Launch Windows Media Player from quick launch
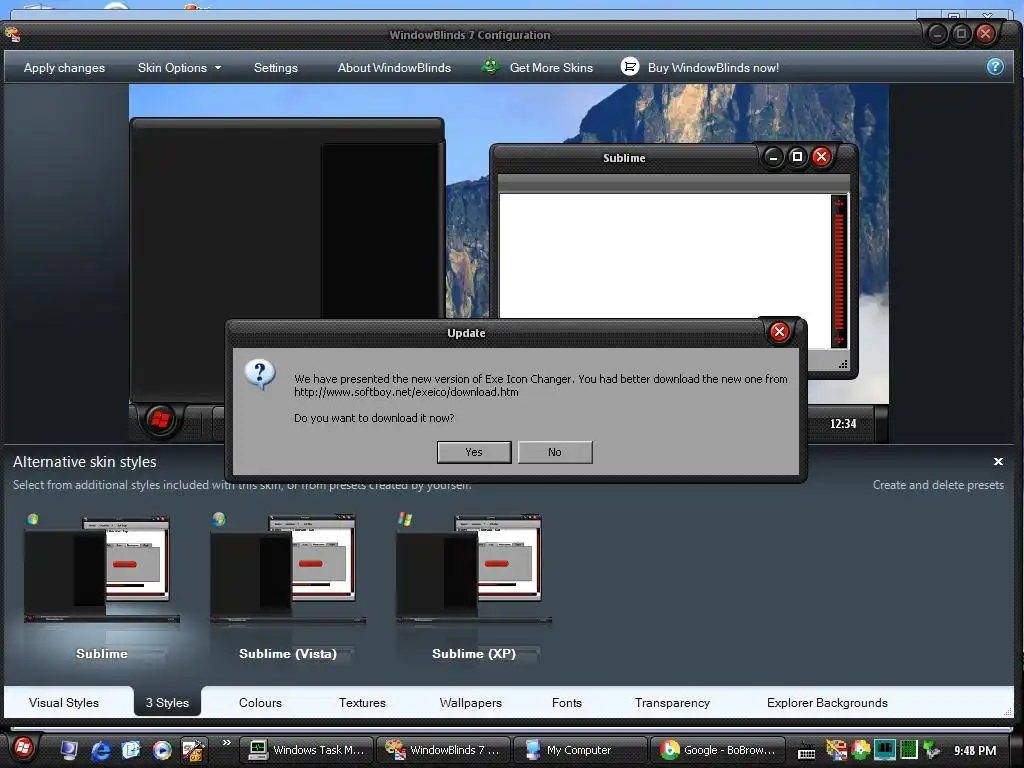Image resolution: width=1024 pixels, height=768 pixels. pos(162,750)
